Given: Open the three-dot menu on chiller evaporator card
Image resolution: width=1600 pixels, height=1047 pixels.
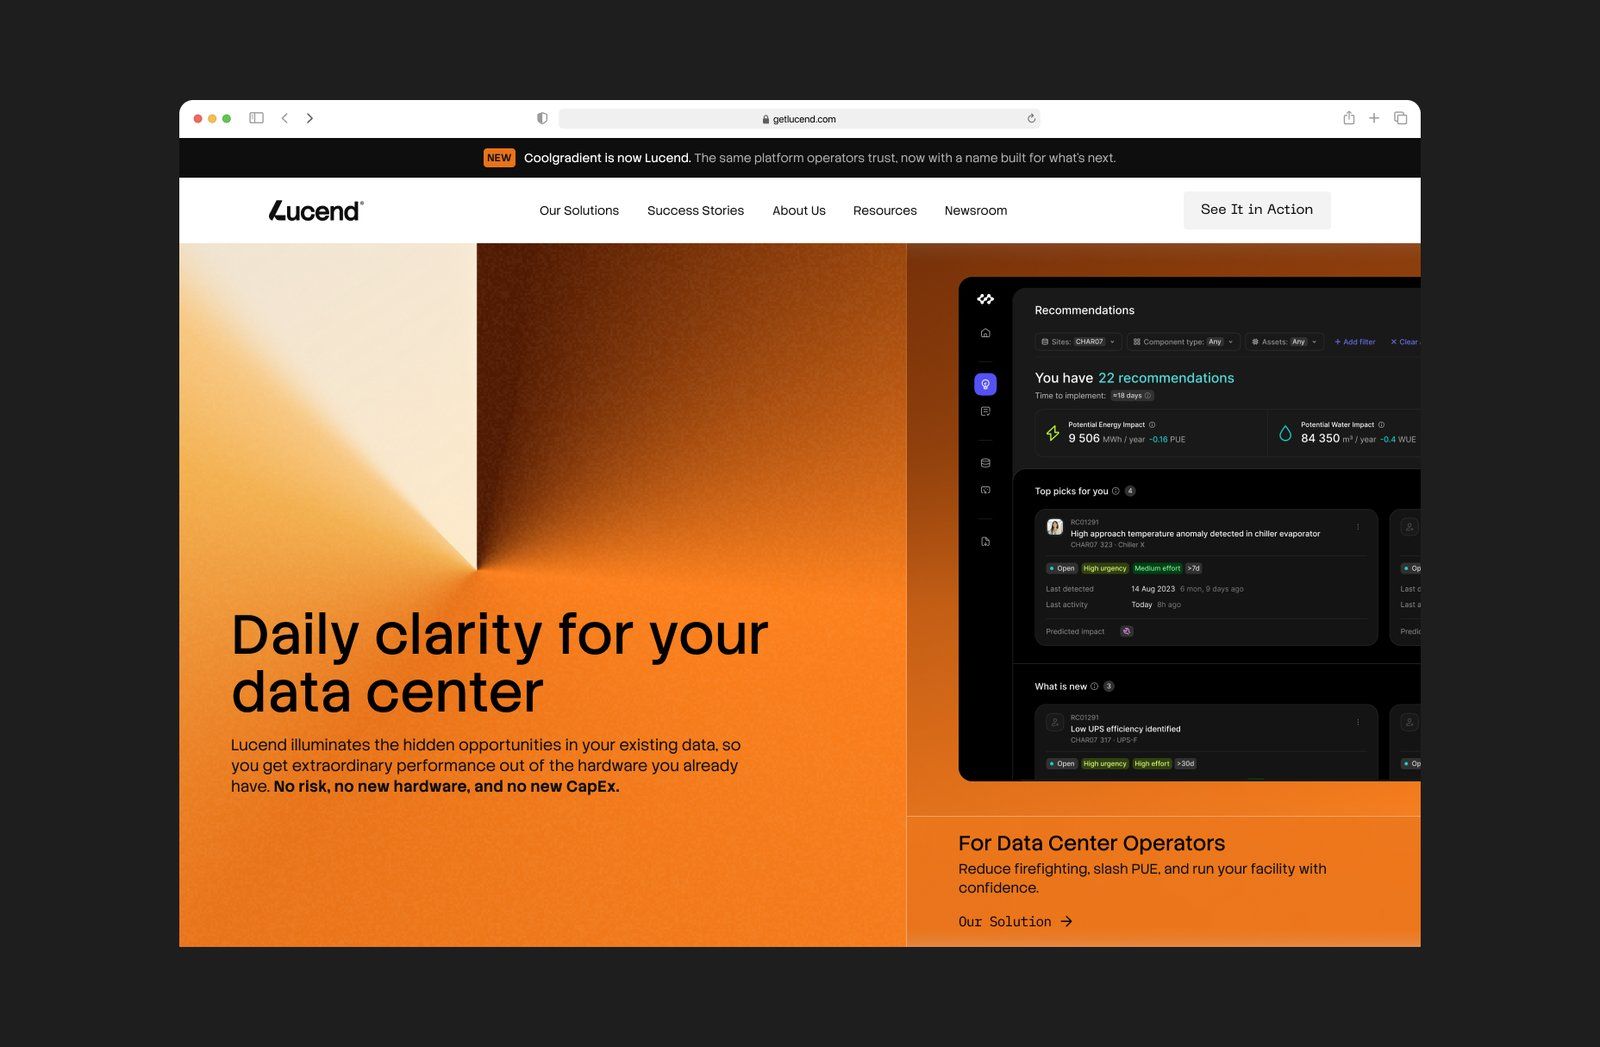Looking at the screenshot, I should (1358, 527).
